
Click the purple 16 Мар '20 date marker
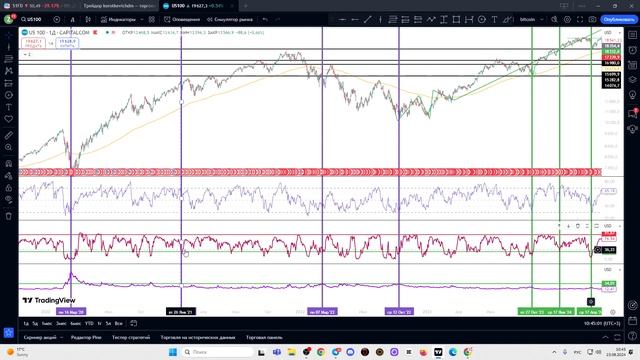(x=71, y=312)
